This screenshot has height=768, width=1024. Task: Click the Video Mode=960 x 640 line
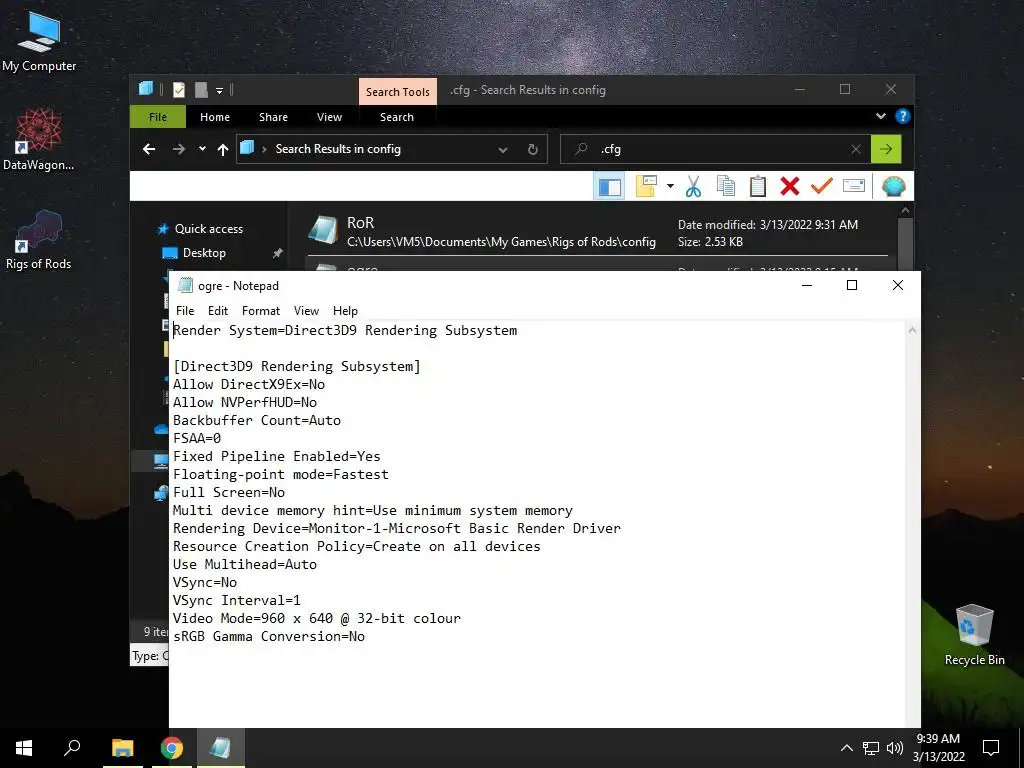click(x=317, y=618)
